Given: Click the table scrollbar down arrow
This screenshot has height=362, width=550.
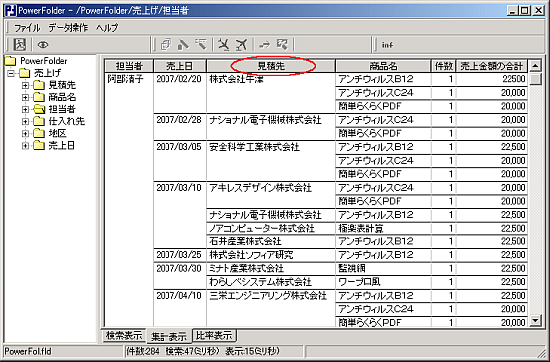Looking at the screenshot, I should tap(535, 320).
